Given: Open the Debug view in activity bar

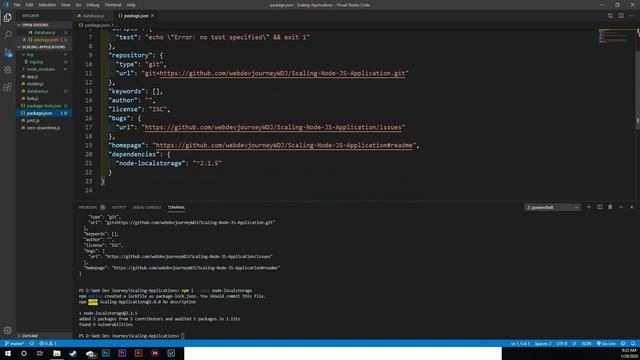Looking at the screenshot, I should coord(7,70).
